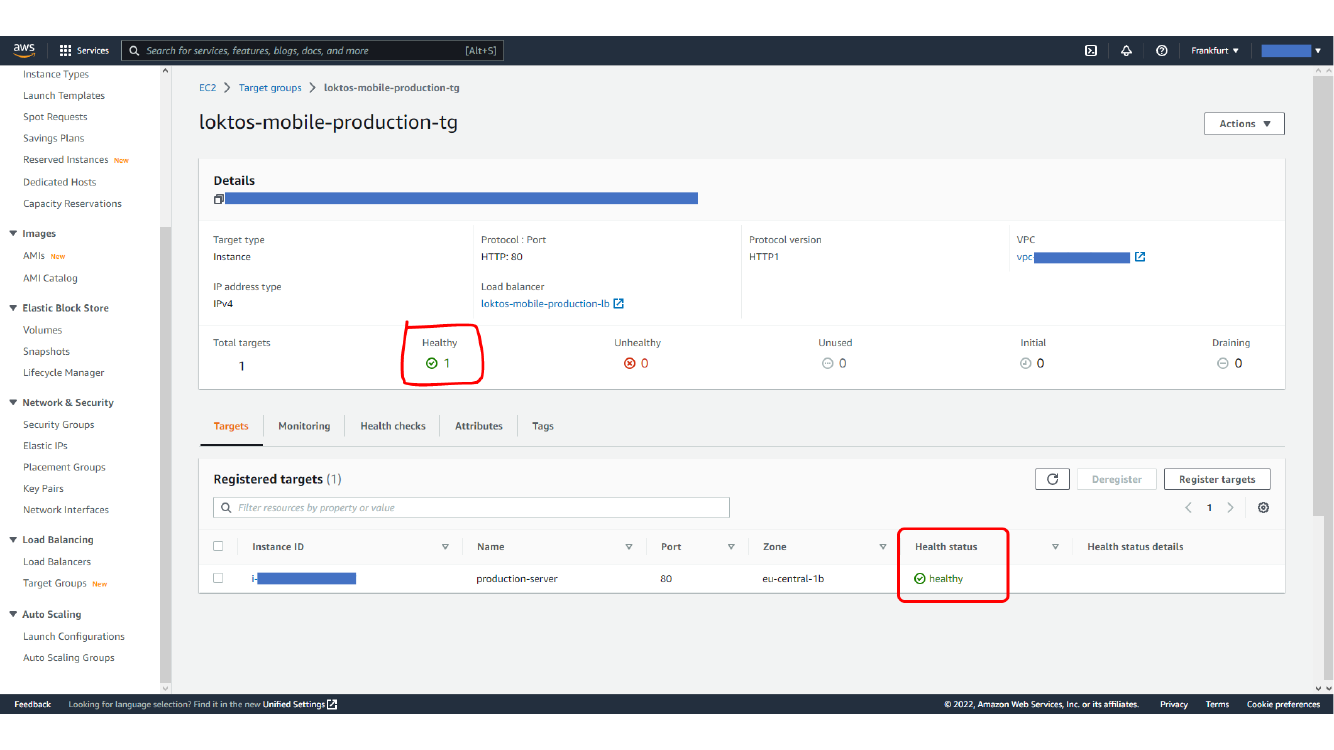This screenshot has width=1334, height=750.
Task: Open Elastic IPs in sidebar
Action: (x=45, y=446)
